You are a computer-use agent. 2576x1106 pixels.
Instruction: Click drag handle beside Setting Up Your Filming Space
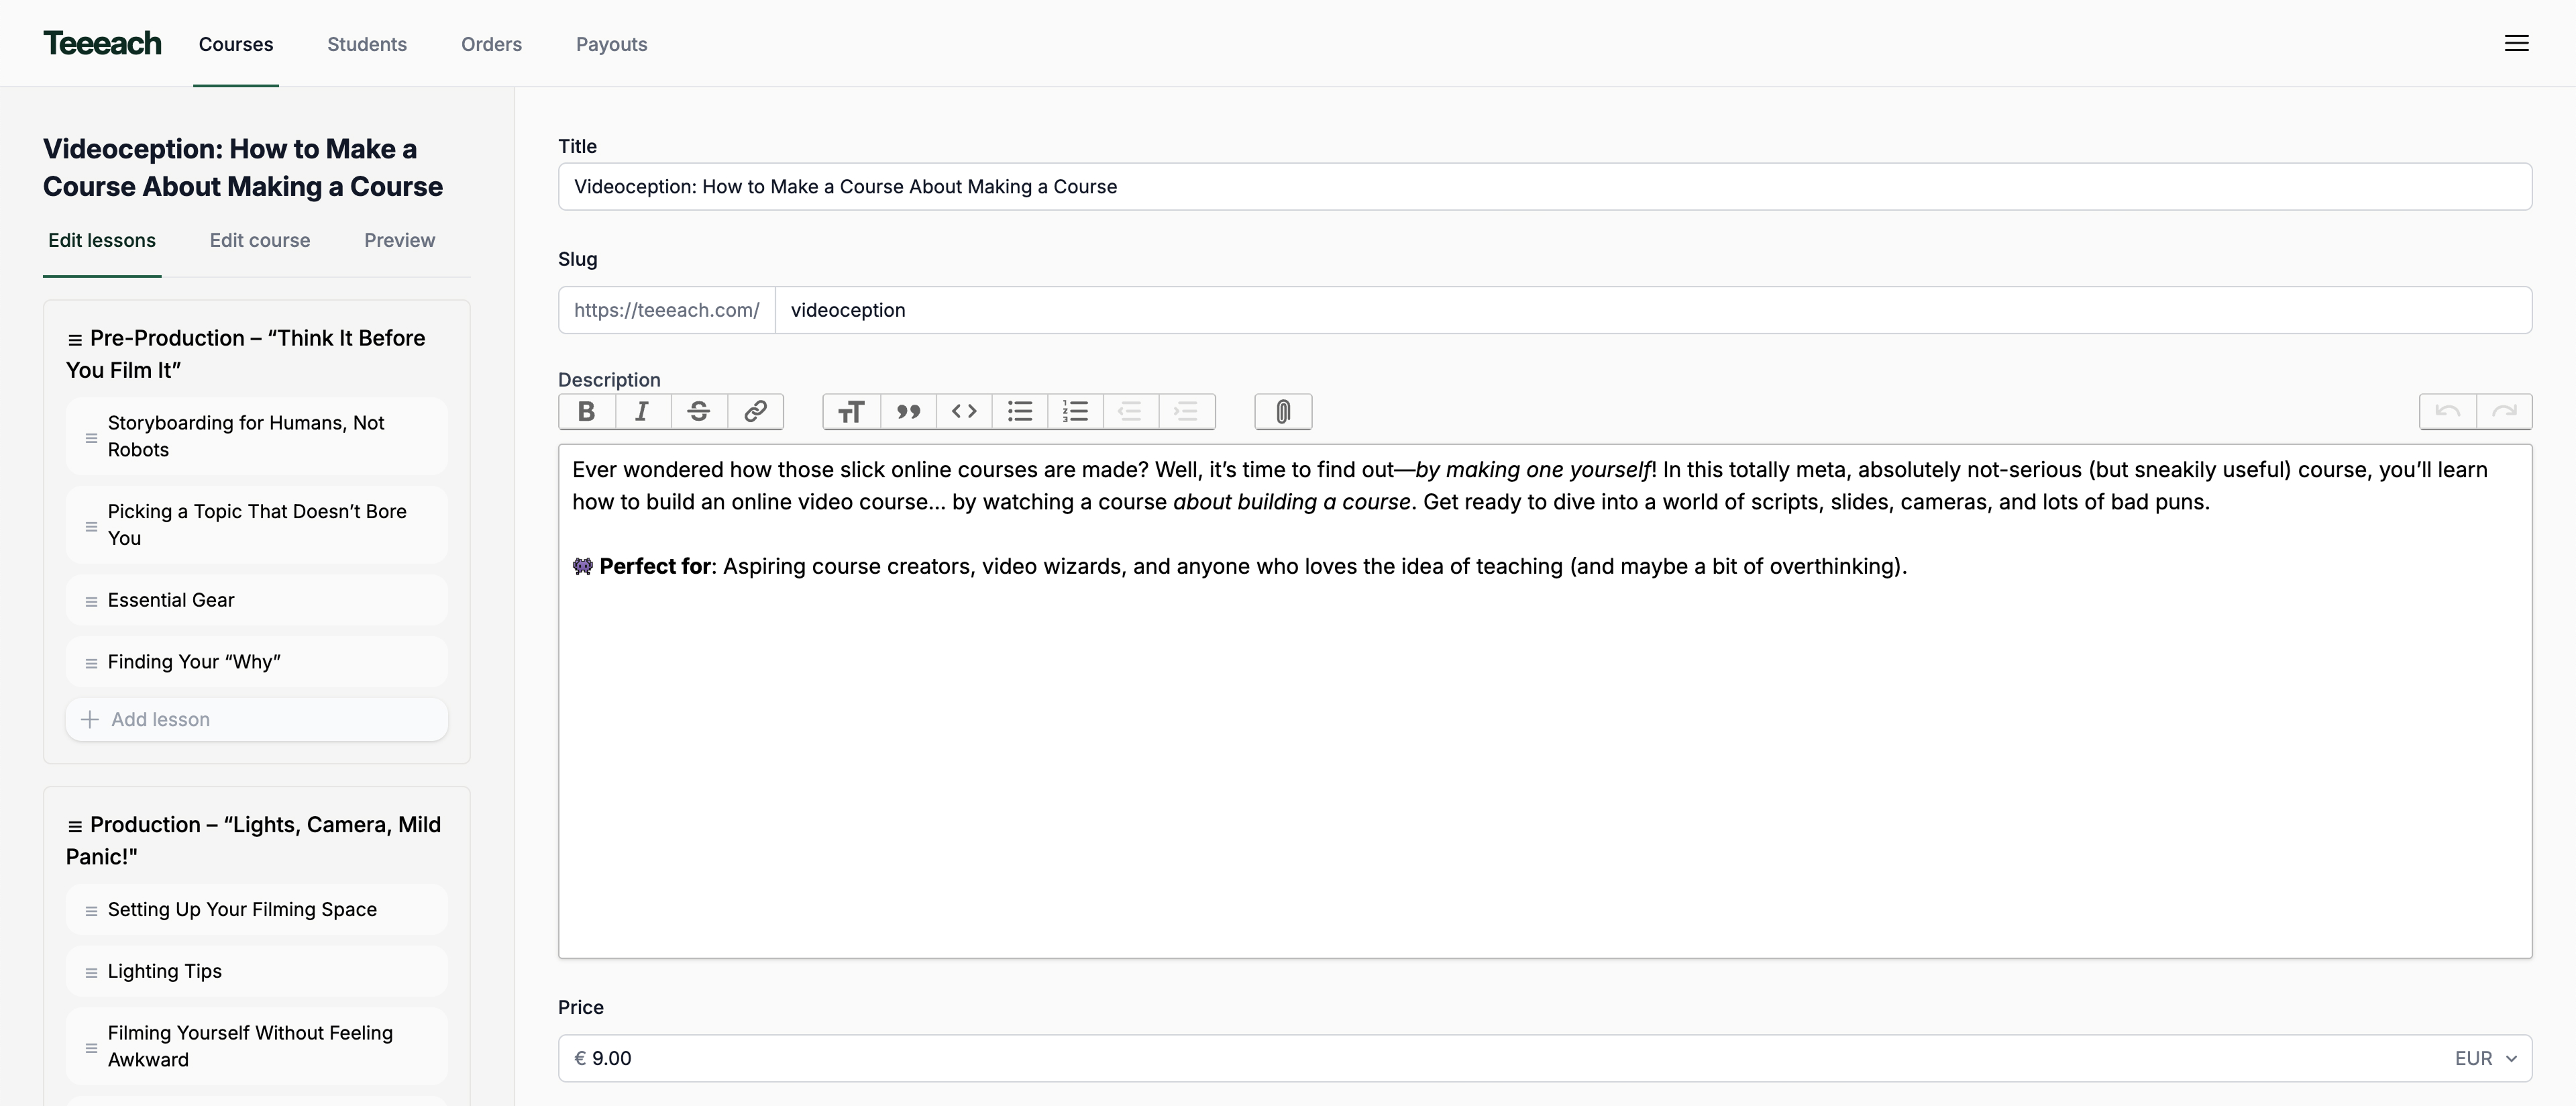[91, 911]
